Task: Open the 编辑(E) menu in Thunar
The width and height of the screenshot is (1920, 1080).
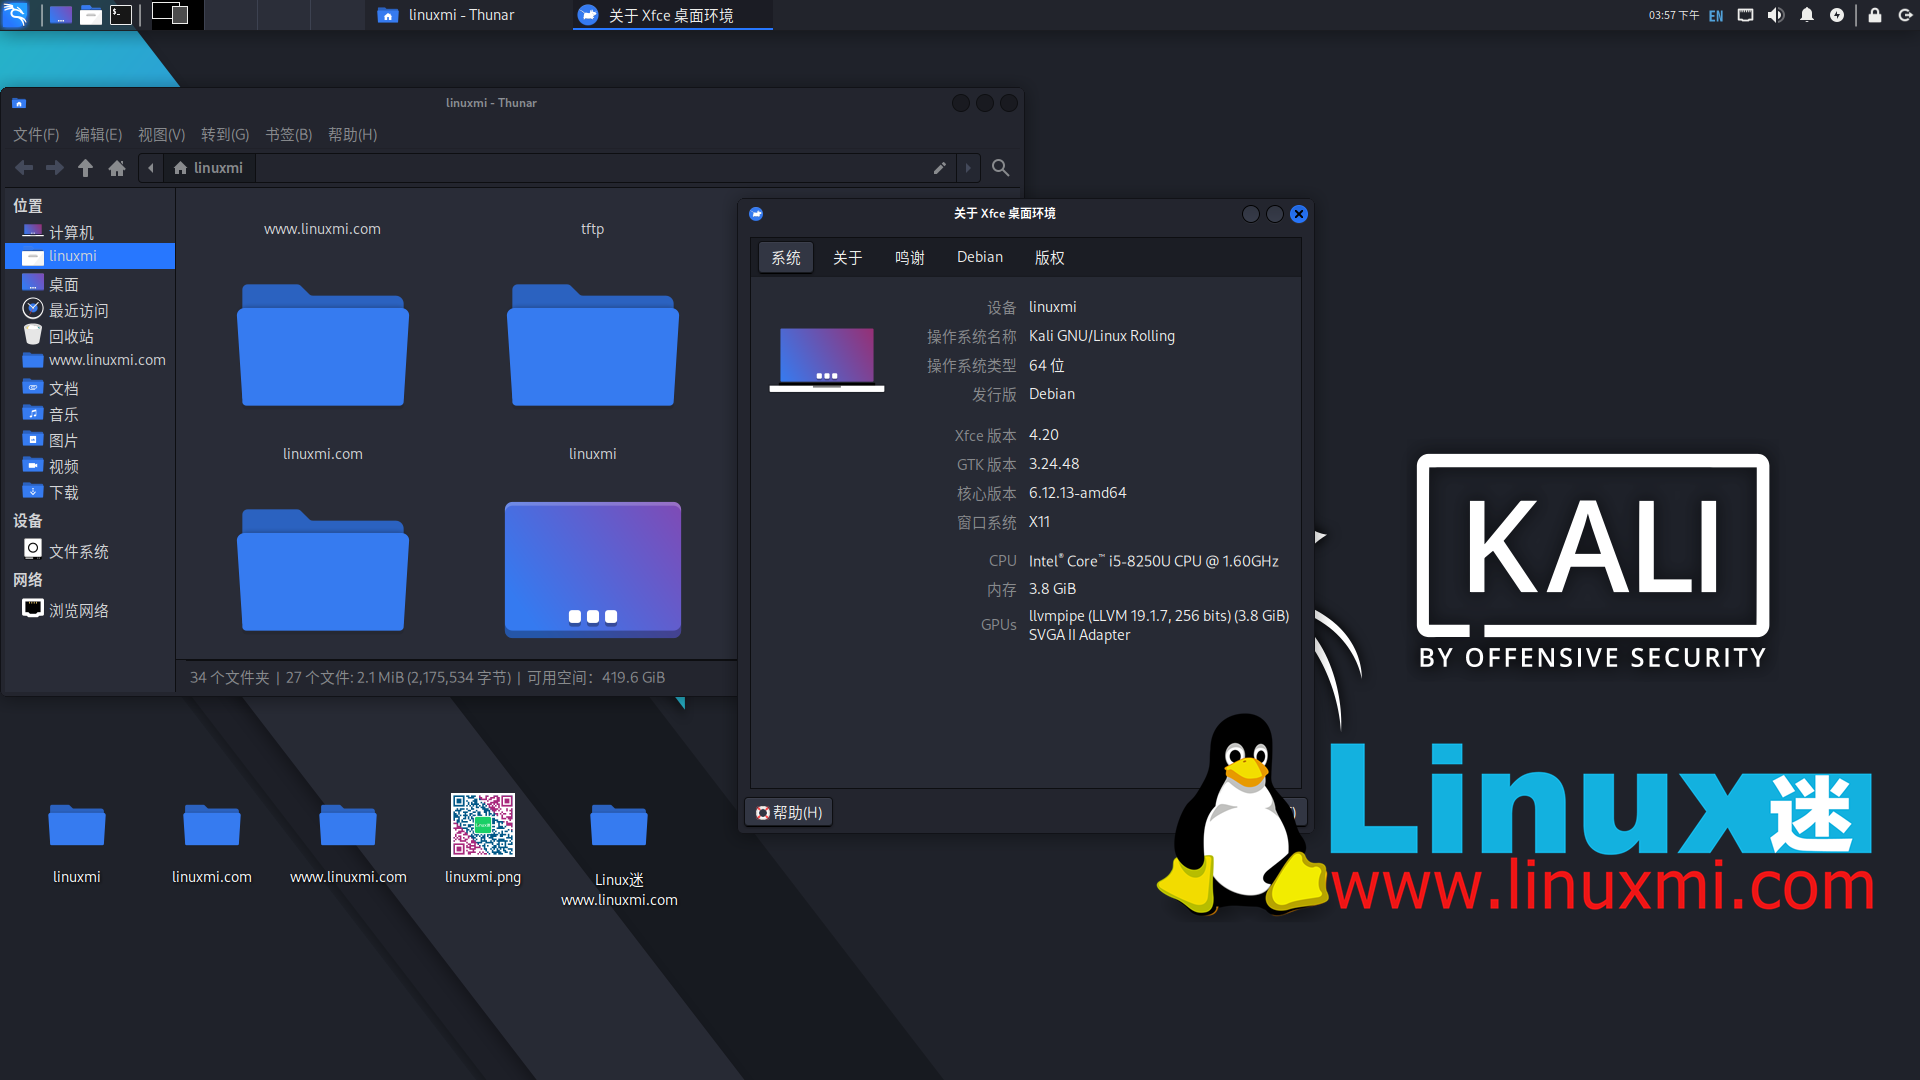Action: pos(98,135)
